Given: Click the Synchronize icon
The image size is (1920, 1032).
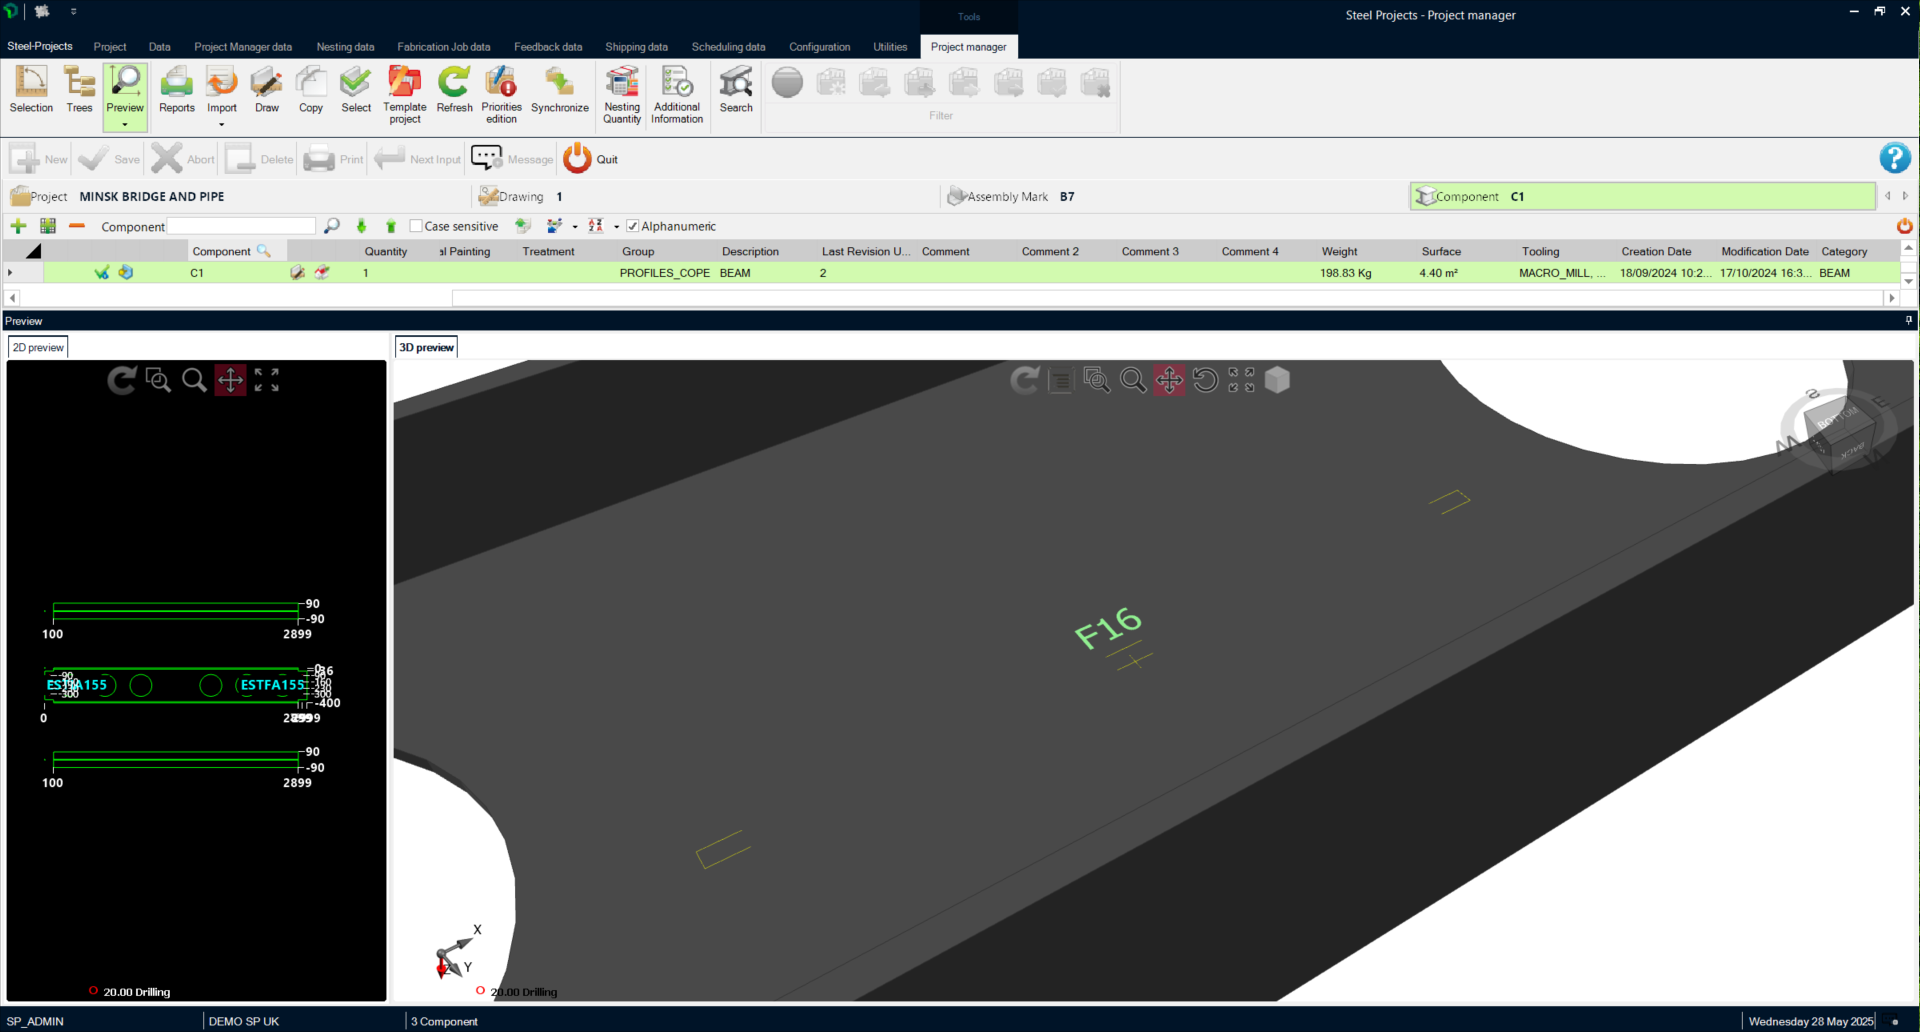Looking at the screenshot, I should point(559,90).
